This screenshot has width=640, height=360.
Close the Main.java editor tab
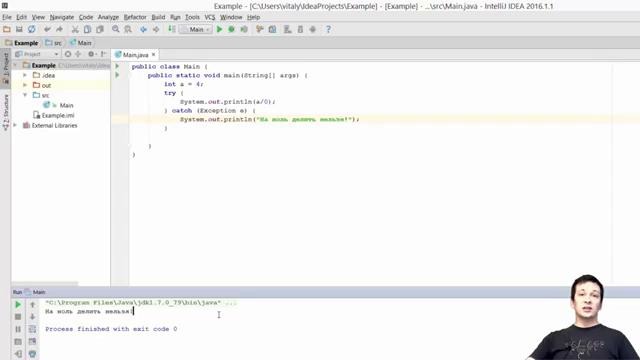coord(153,54)
